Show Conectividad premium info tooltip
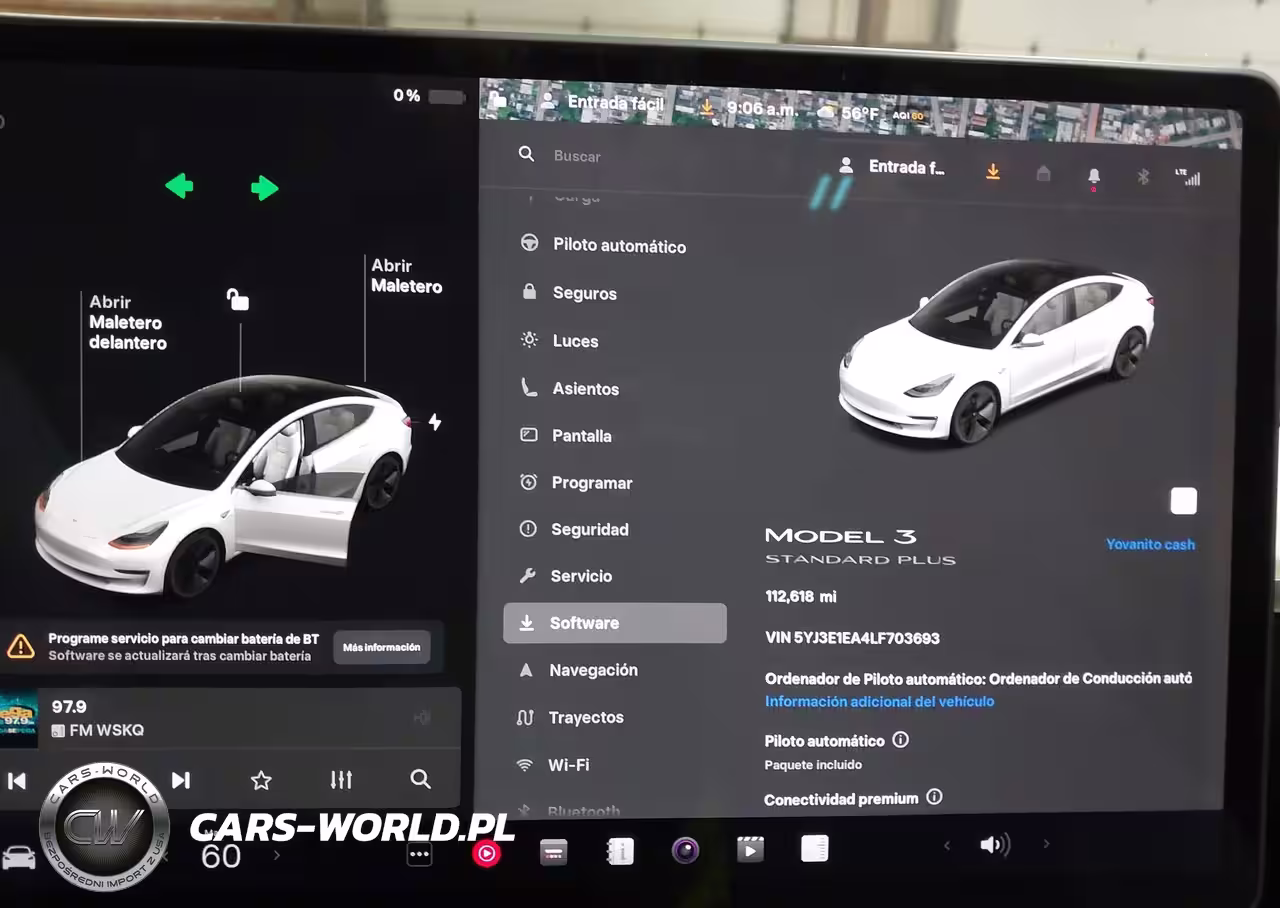This screenshot has height=908, width=1280. click(934, 797)
